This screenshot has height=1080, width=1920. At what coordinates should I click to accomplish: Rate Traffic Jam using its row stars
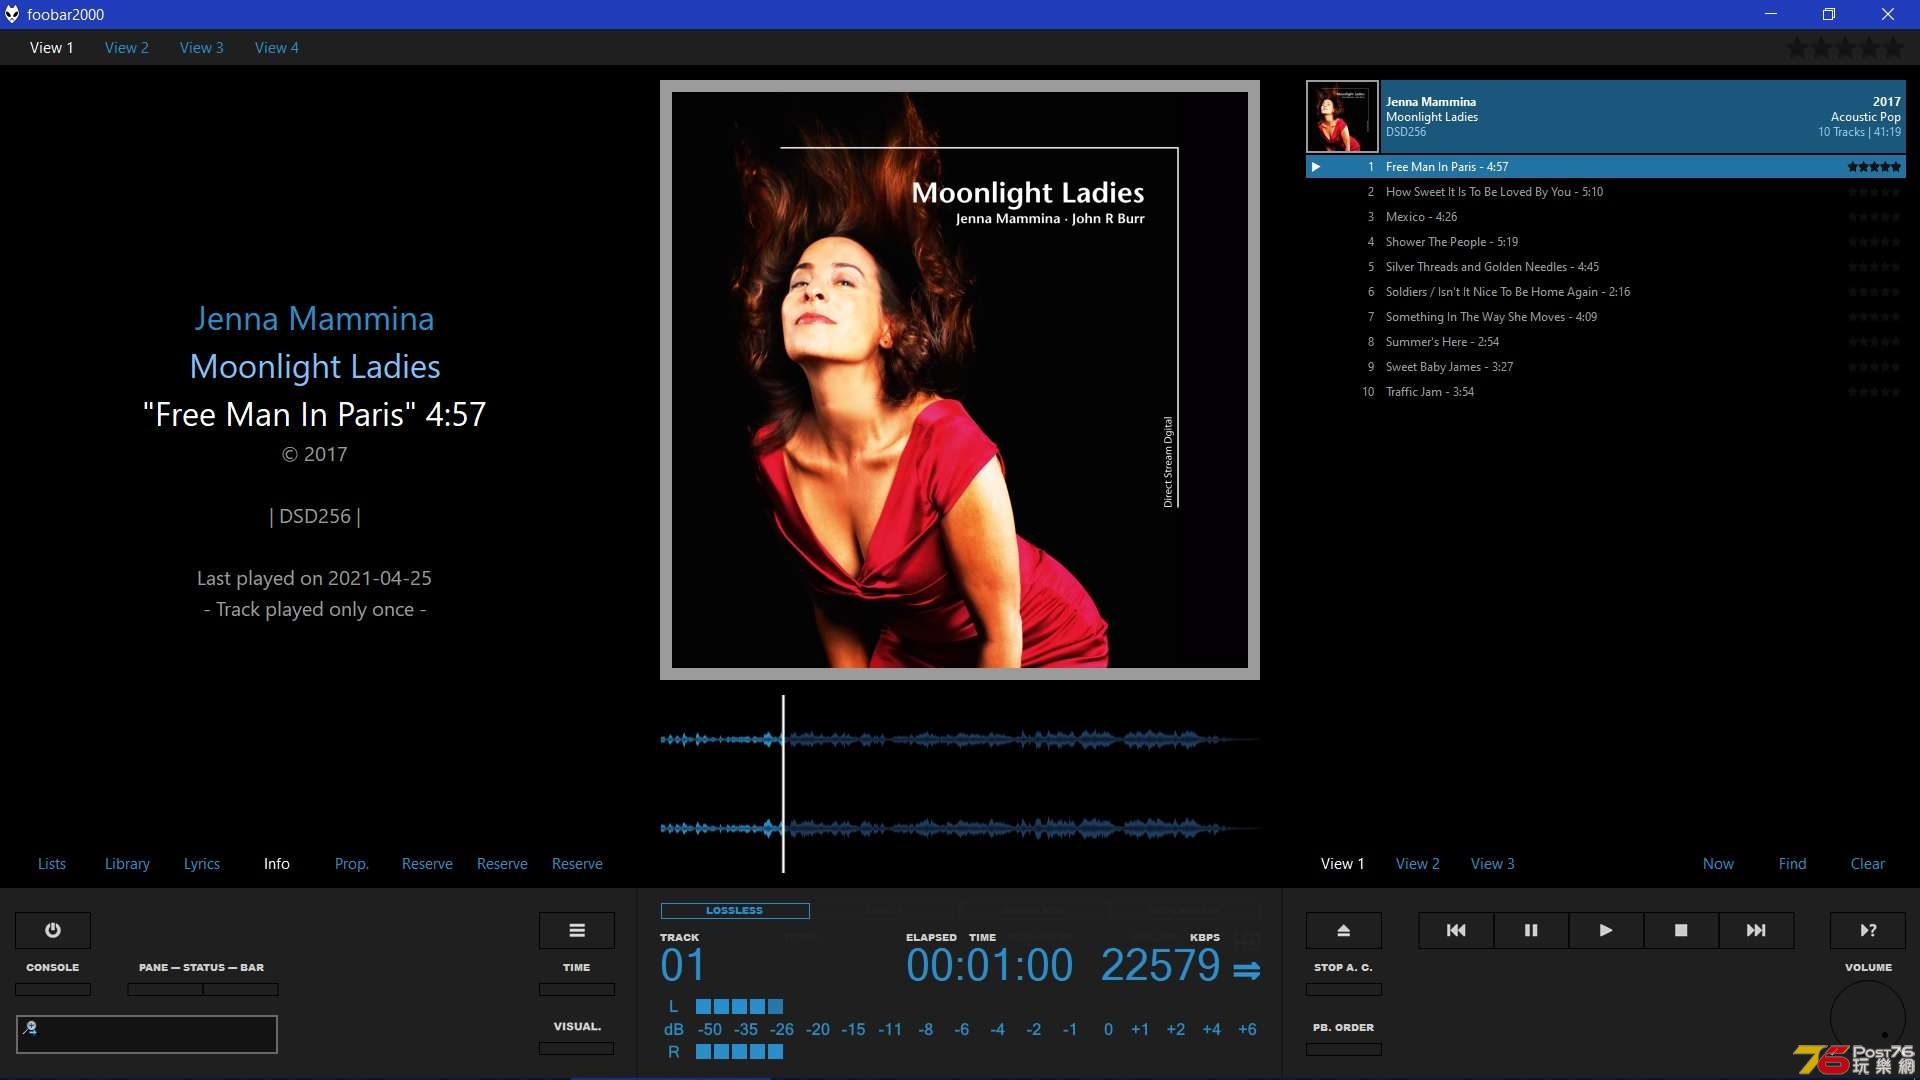coord(1874,392)
